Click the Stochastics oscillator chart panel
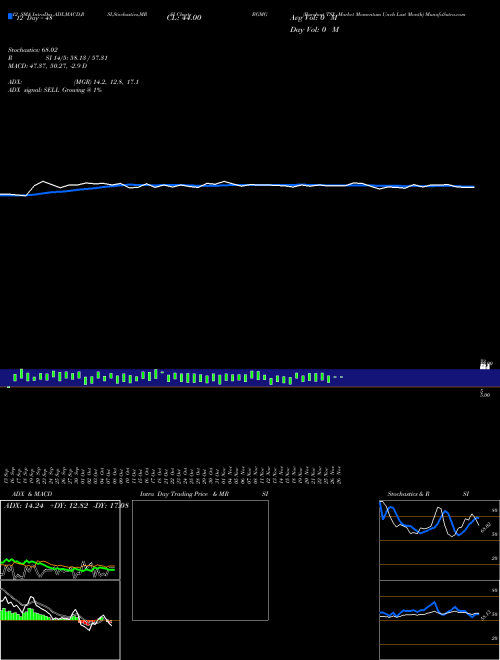Viewport: 500px width, 660px height. click(x=439, y=540)
